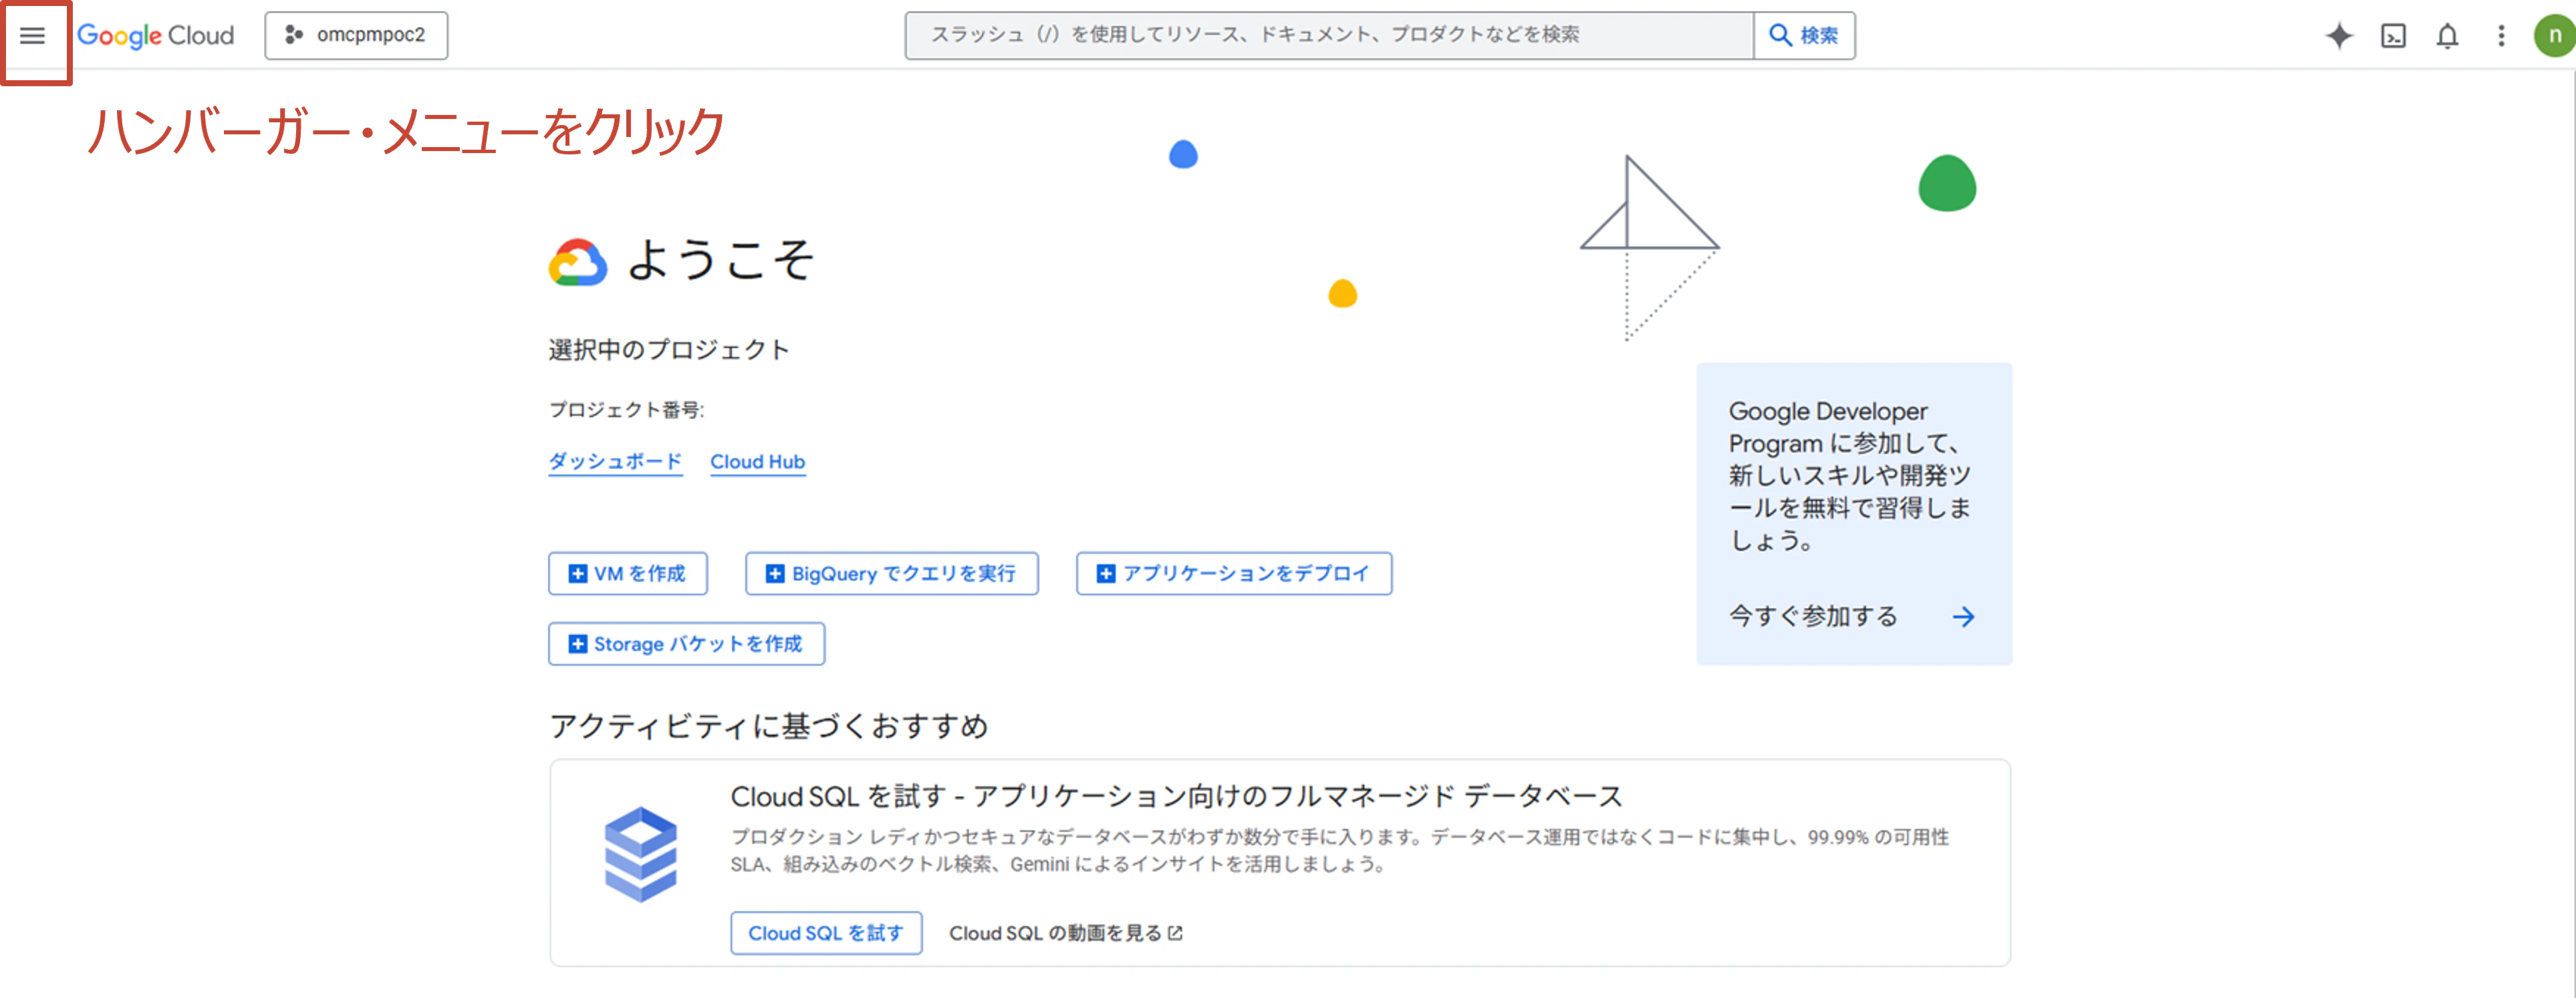Click the cloud logo beside ようこそ
The width and height of the screenshot is (2576, 998).
(577, 262)
